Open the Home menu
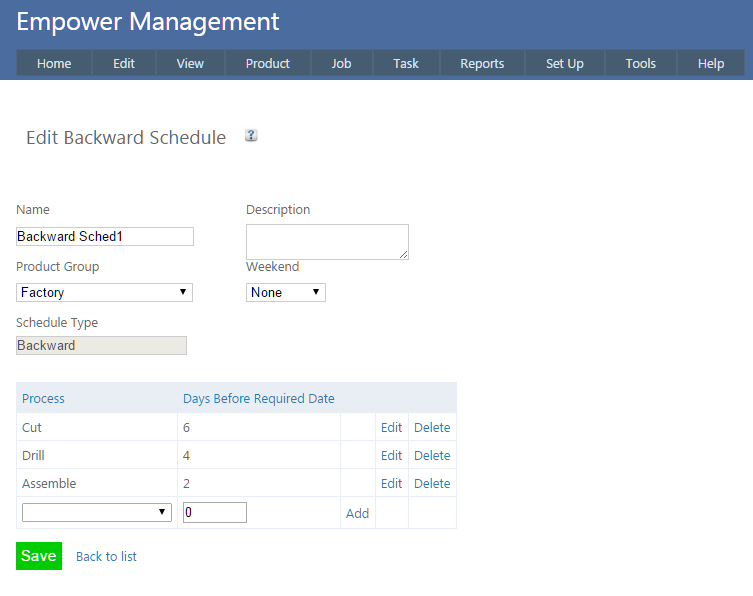 54,63
